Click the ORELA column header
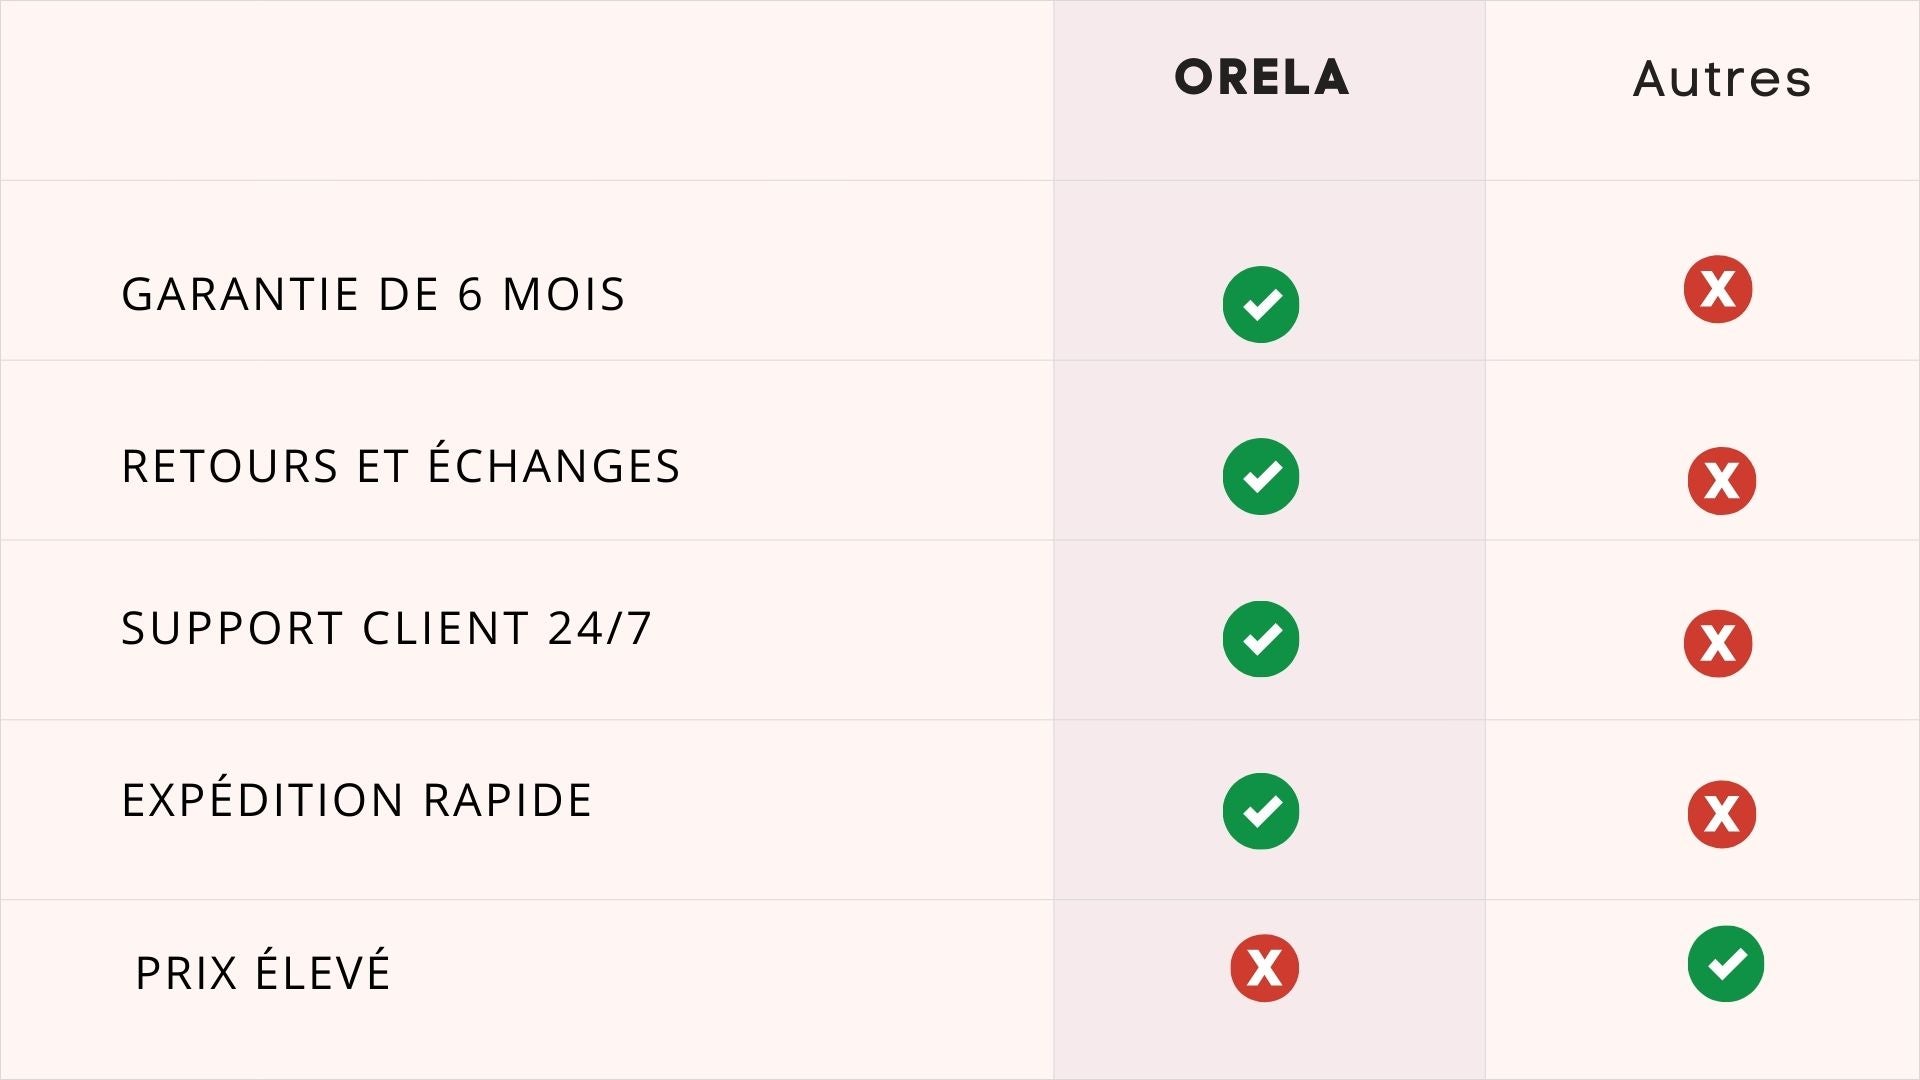The width and height of the screenshot is (1920, 1080). tap(1261, 78)
